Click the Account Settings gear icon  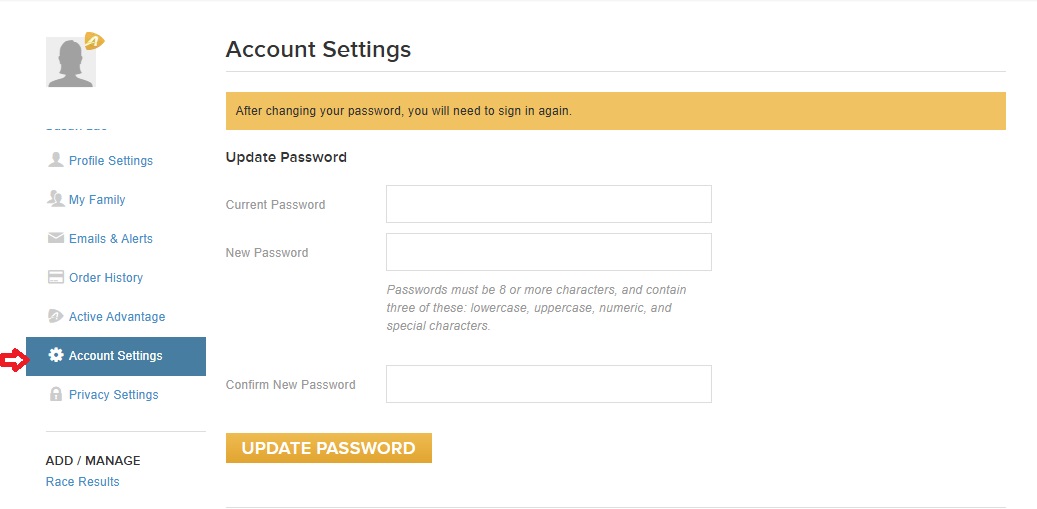coord(56,355)
